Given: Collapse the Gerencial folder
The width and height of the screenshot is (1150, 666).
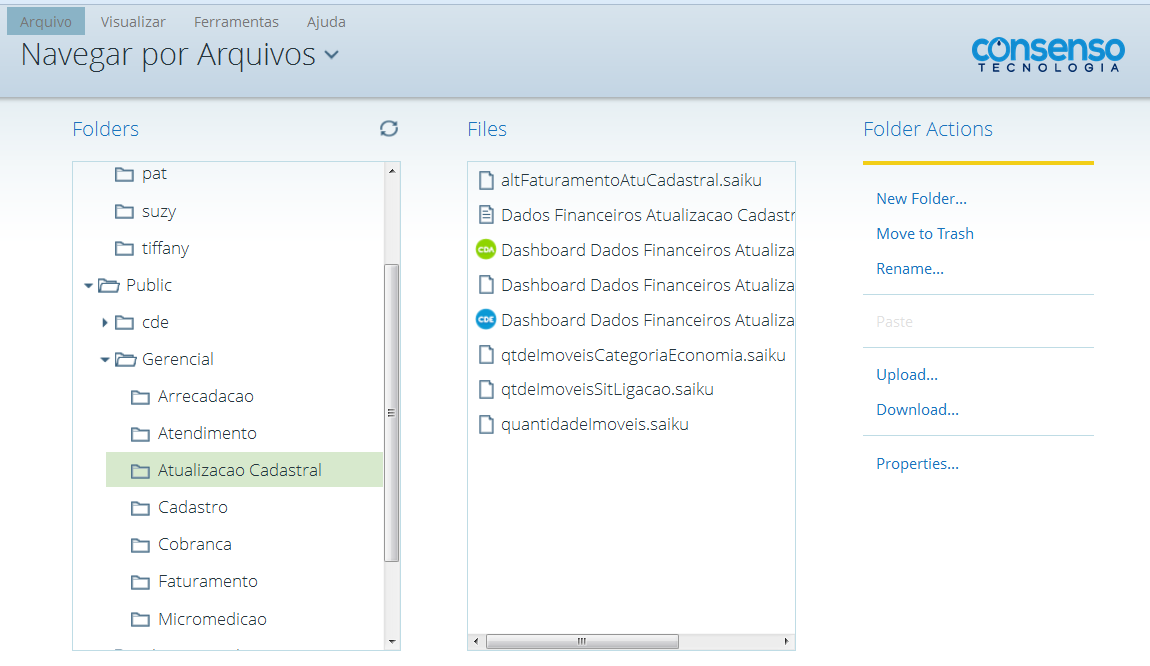Looking at the screenshot, I should [x=104, y=359].
